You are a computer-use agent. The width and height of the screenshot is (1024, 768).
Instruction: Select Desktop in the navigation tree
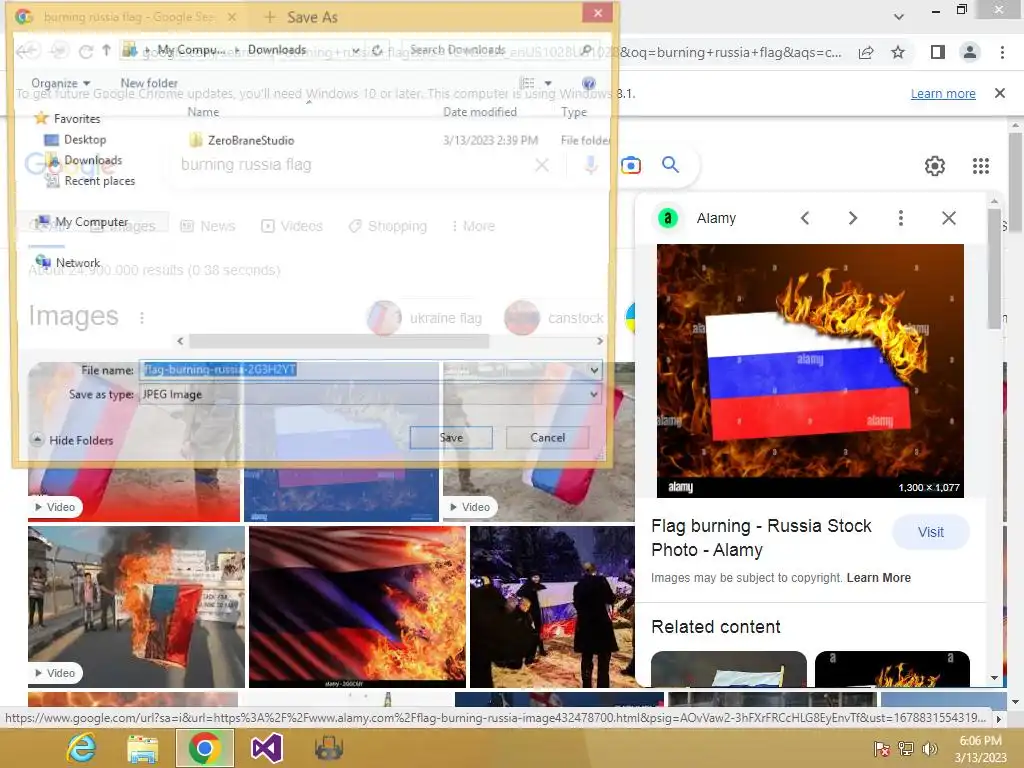pyautogui.click(x=75, y=139)
